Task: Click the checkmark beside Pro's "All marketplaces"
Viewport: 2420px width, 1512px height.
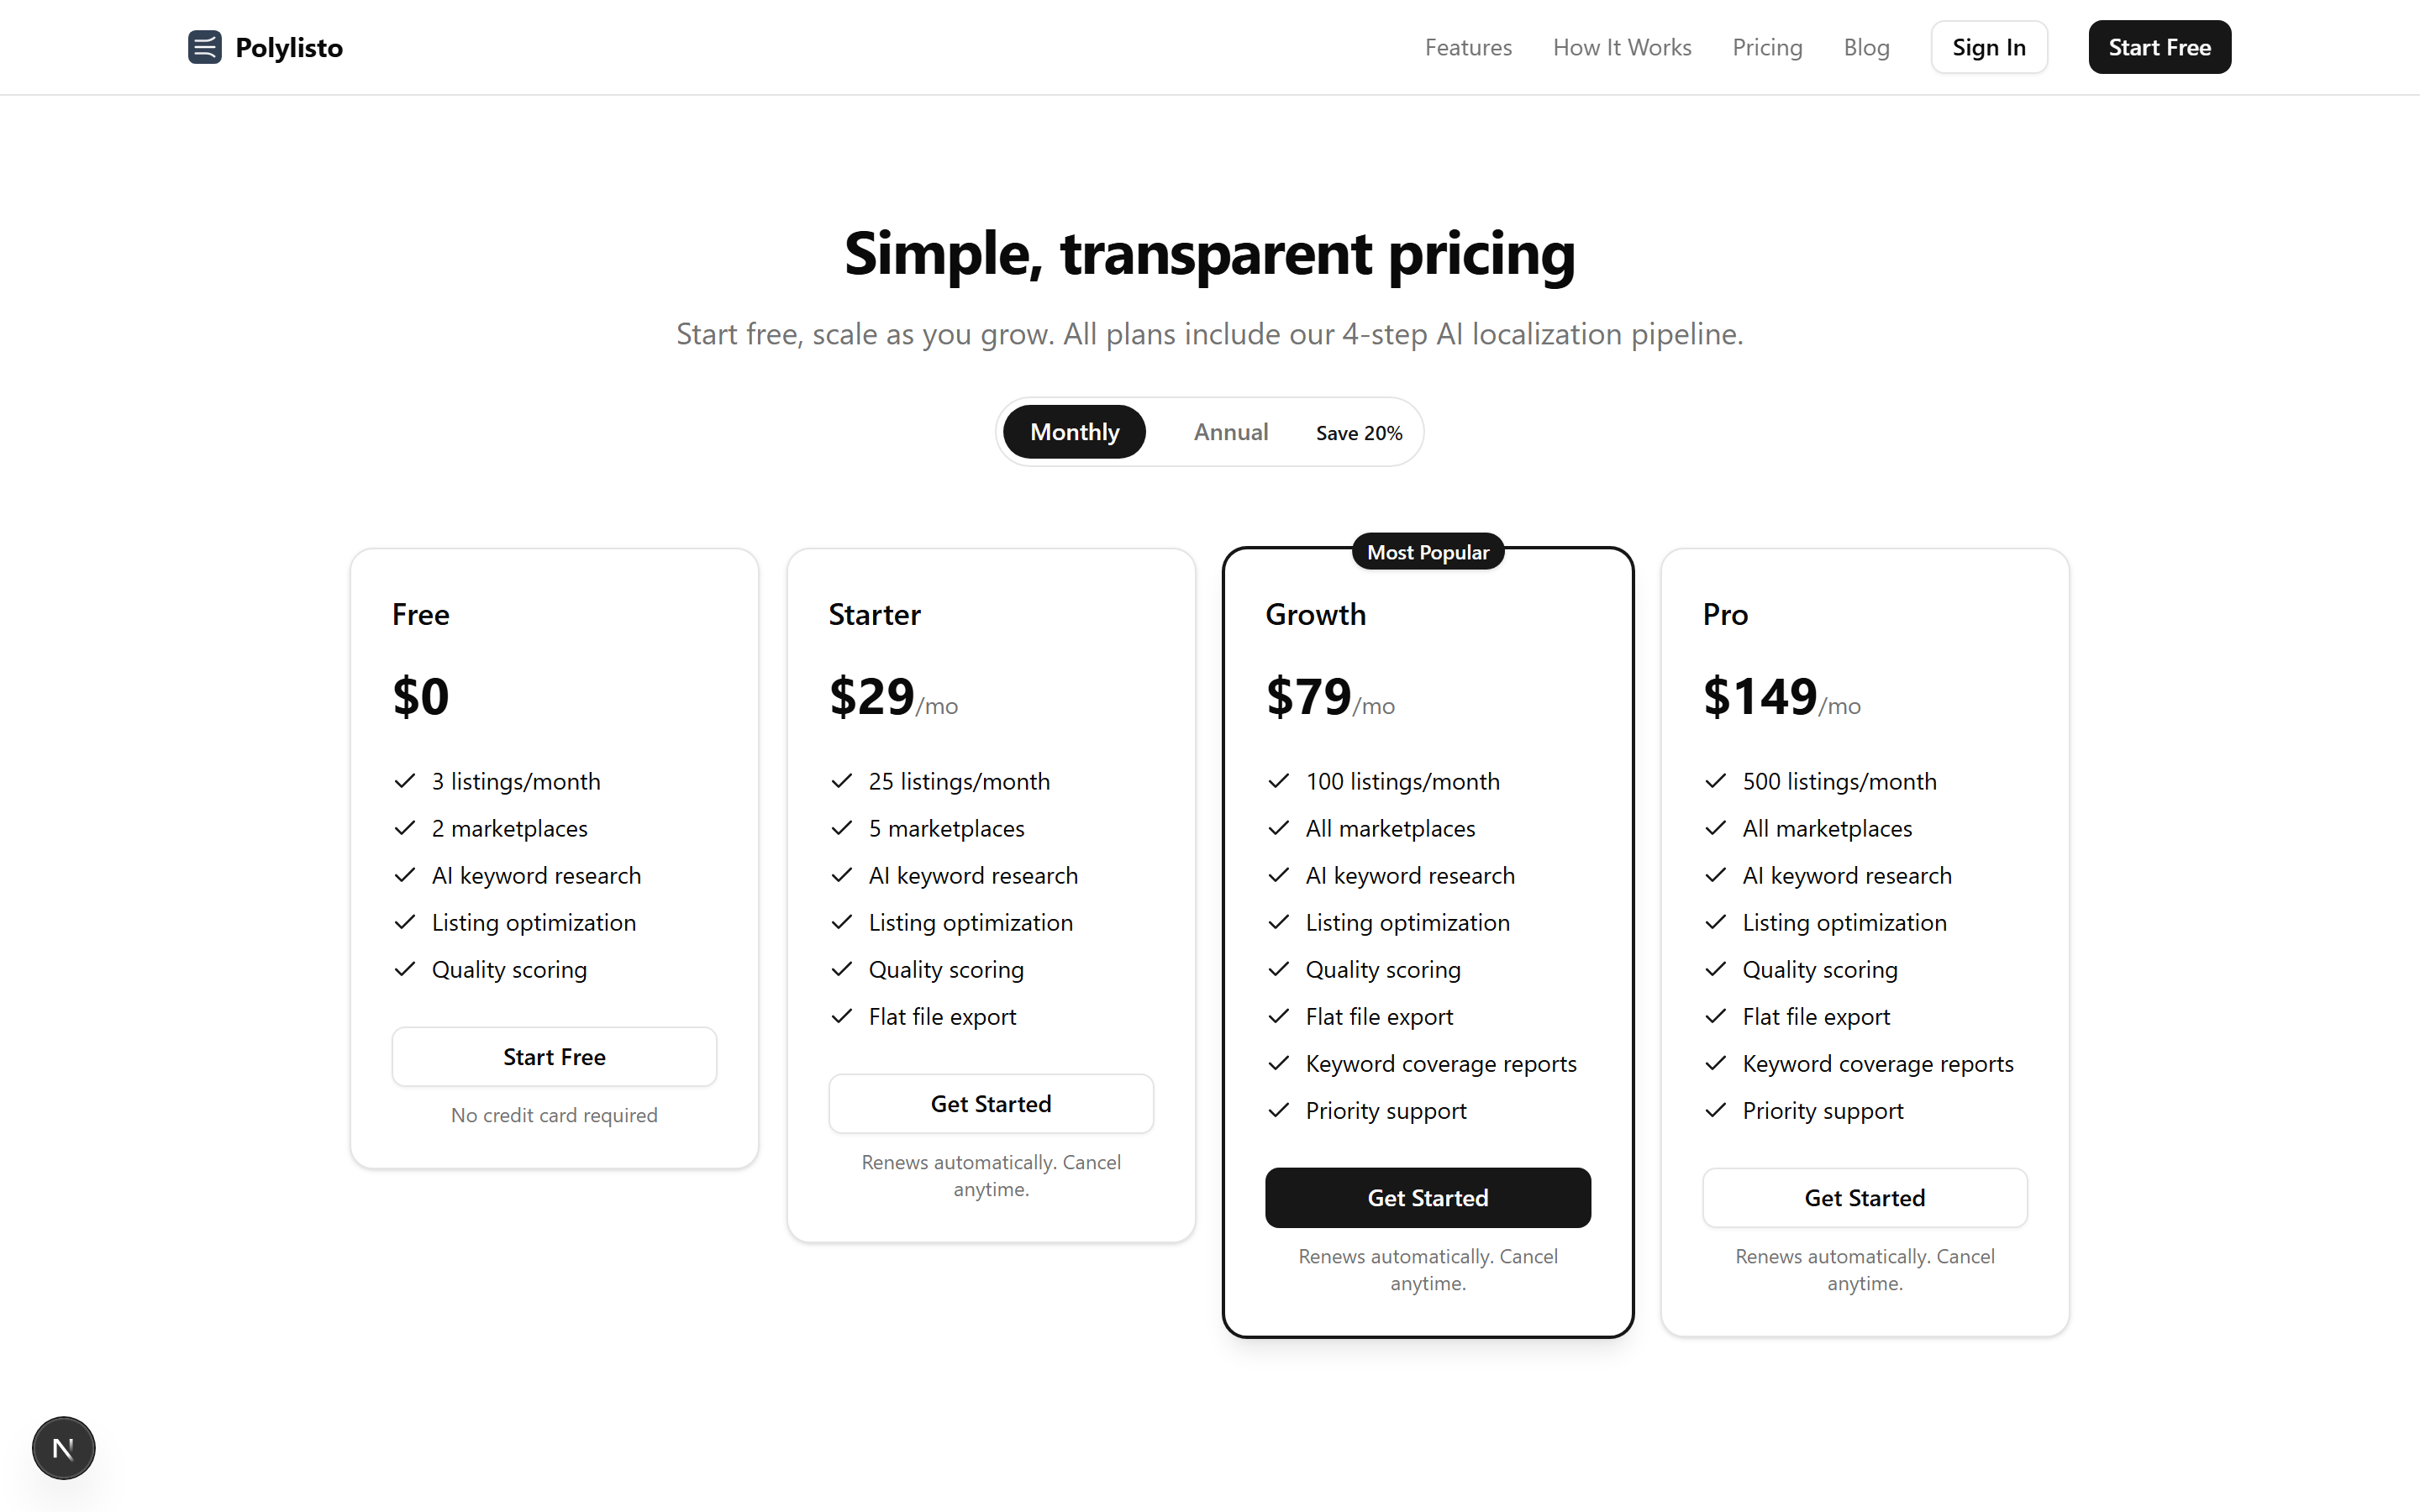Action: tap(1716, 828)
